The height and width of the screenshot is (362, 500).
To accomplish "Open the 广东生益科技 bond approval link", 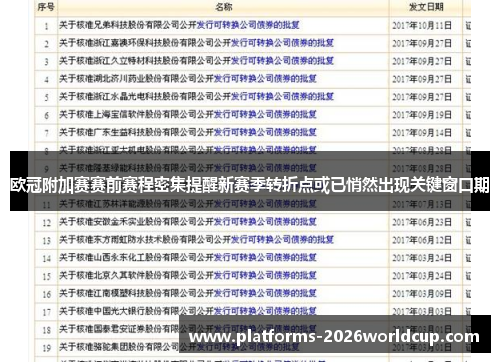I will 188,132.
